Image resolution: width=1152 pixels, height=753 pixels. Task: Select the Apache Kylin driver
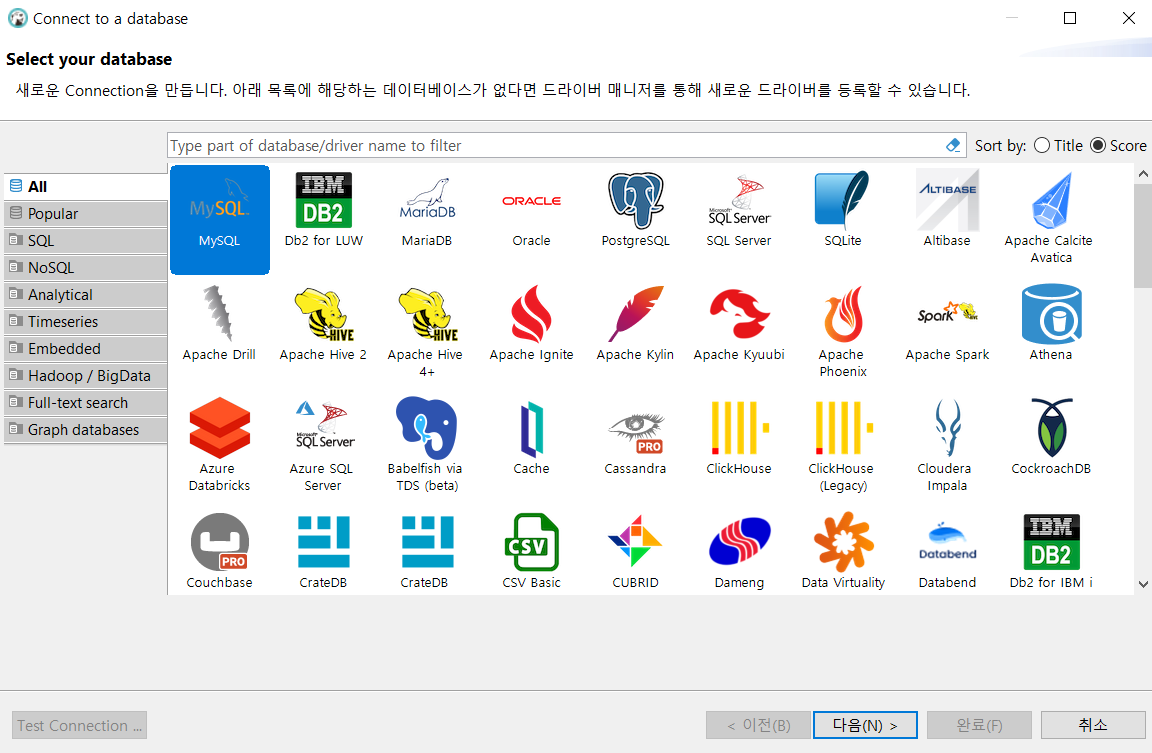(636, 324)
